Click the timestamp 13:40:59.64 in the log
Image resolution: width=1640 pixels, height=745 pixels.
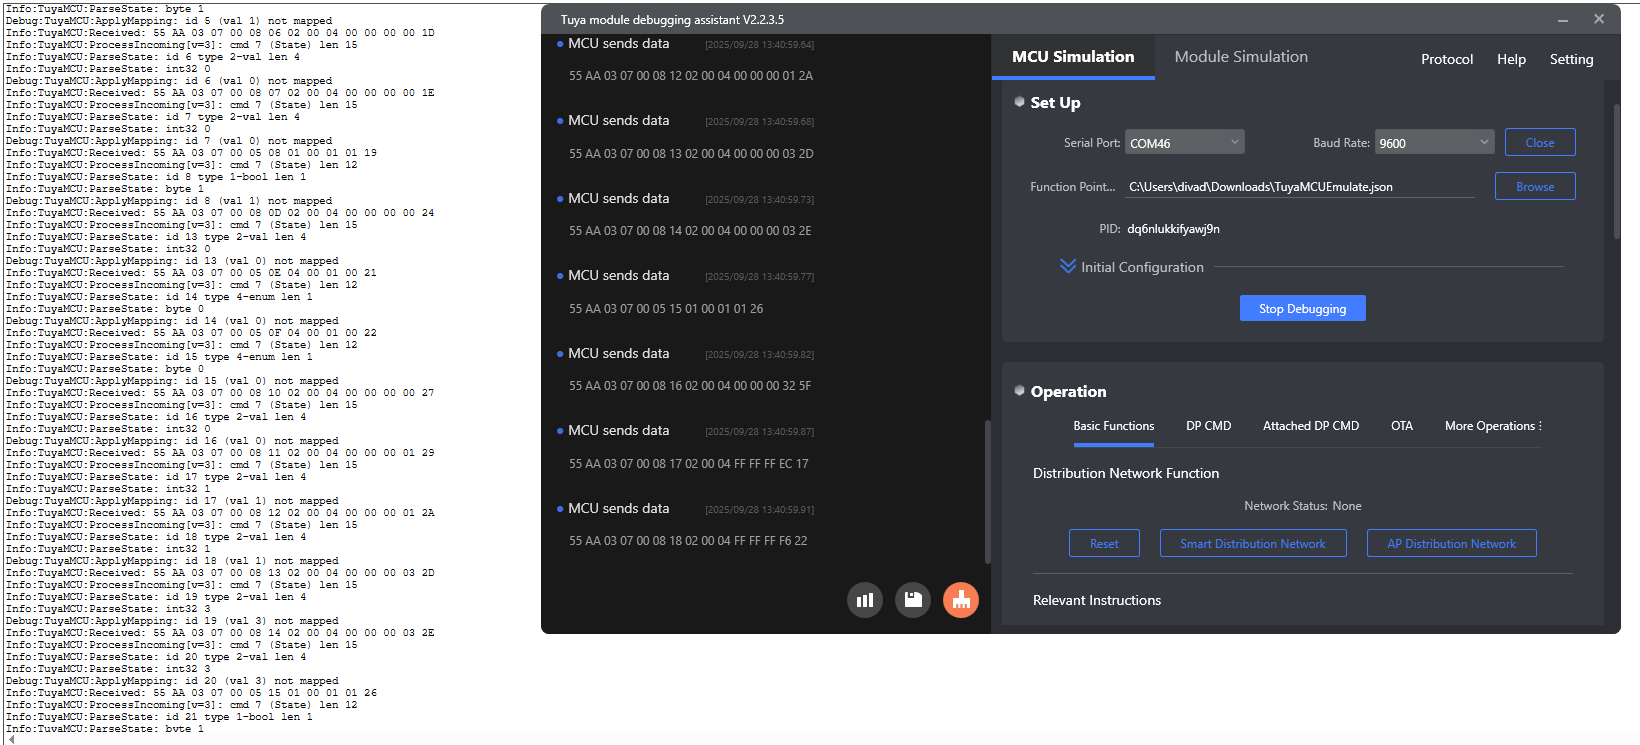coord(760,45)
